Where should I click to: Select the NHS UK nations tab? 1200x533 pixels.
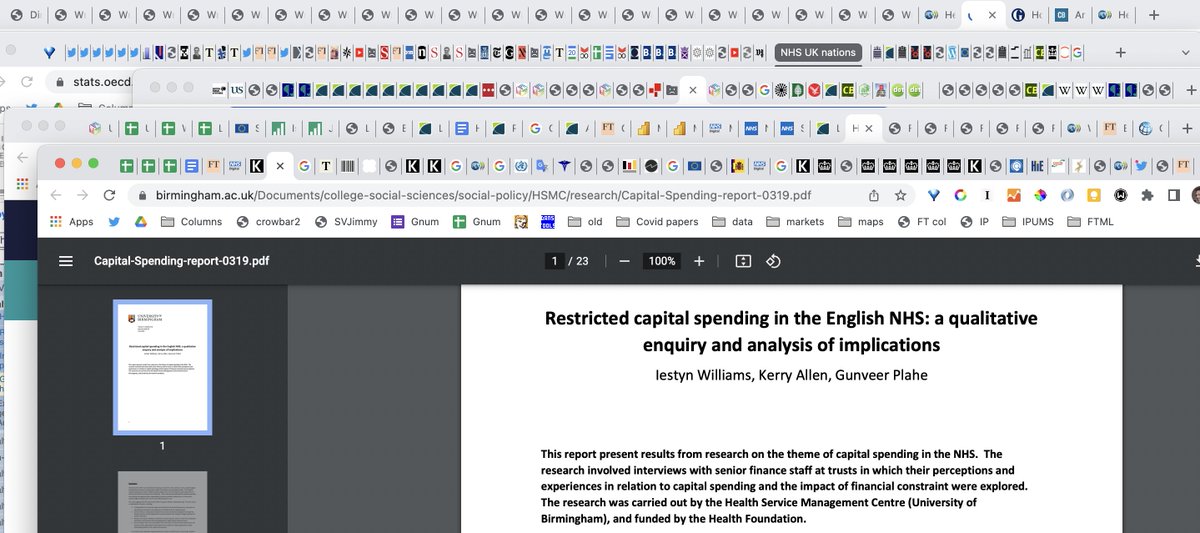coord(818,52)
